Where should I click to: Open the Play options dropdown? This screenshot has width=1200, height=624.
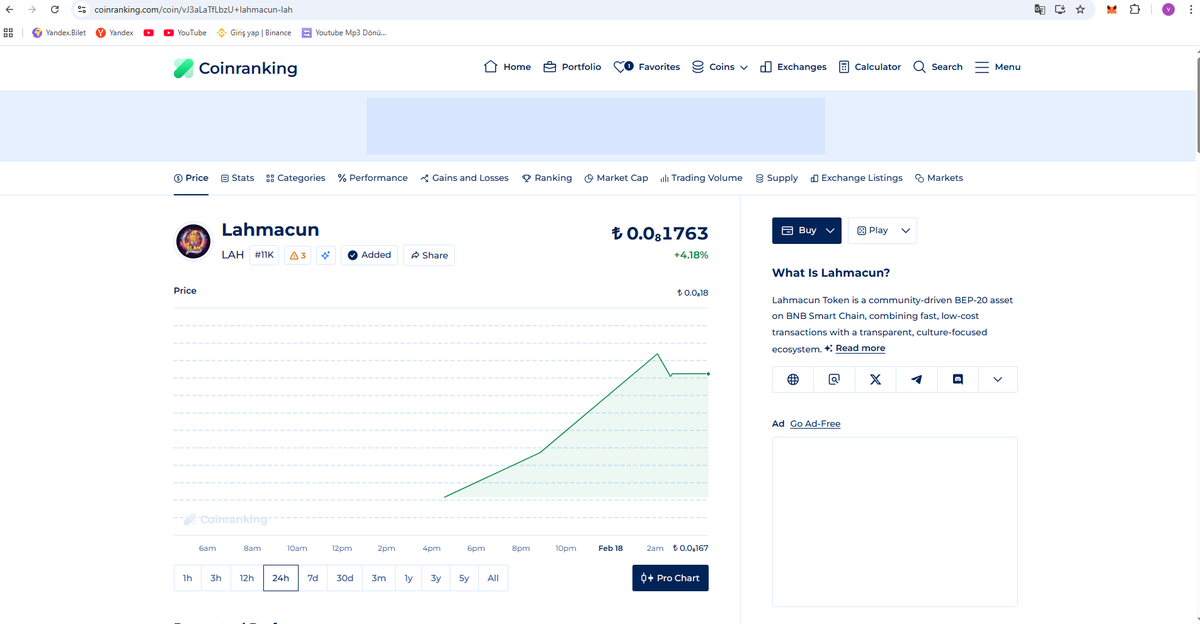(882, 230)
